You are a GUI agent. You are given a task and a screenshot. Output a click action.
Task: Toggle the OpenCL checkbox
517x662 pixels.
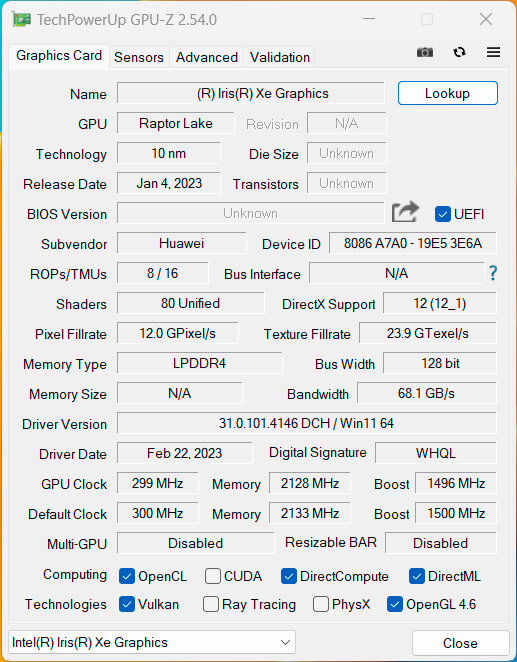(127, 576)
